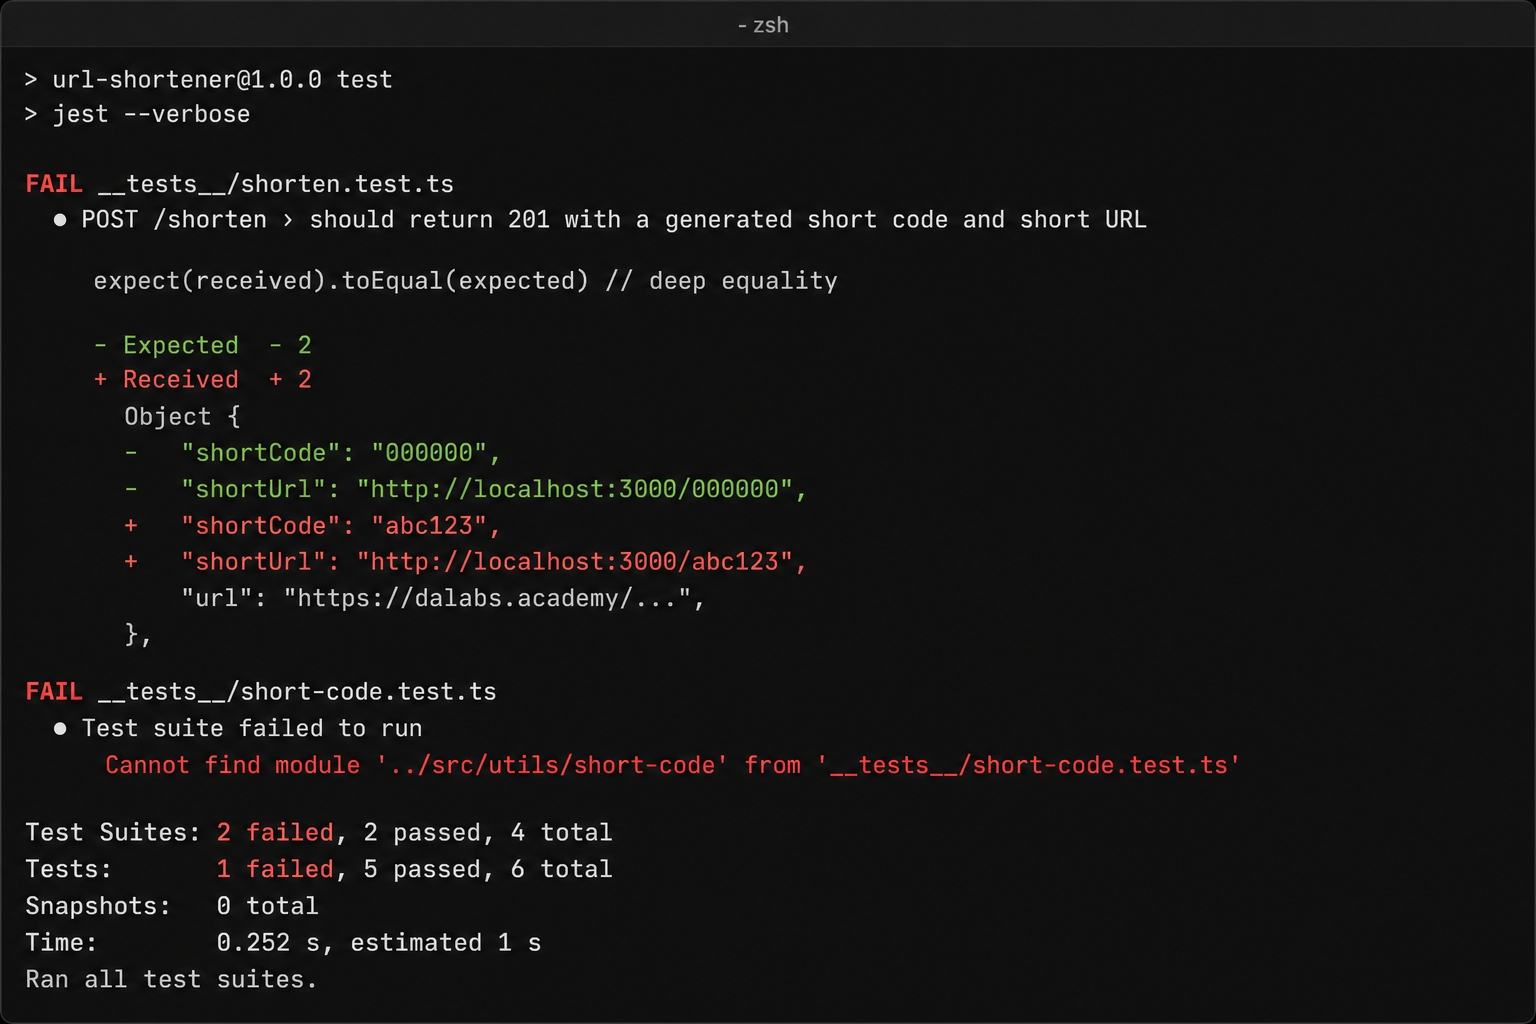Click the 'POST /shorten' test description line
The image size is (1536, 1024).
point(600,220)
